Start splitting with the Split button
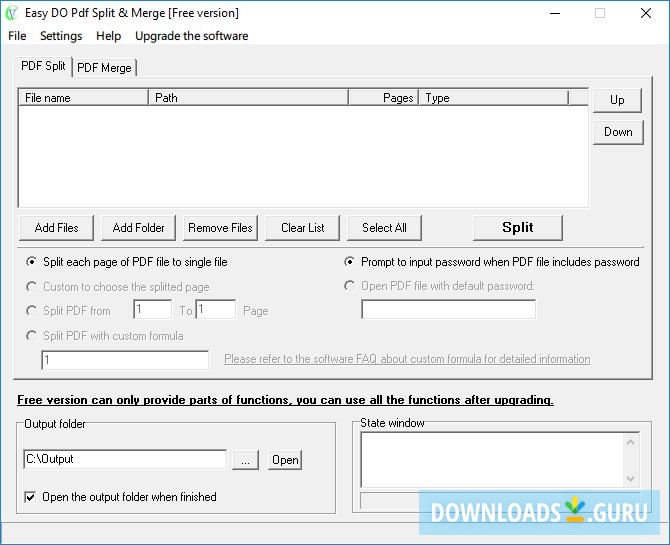Screen dimensions: 670x545 point(518,228)
